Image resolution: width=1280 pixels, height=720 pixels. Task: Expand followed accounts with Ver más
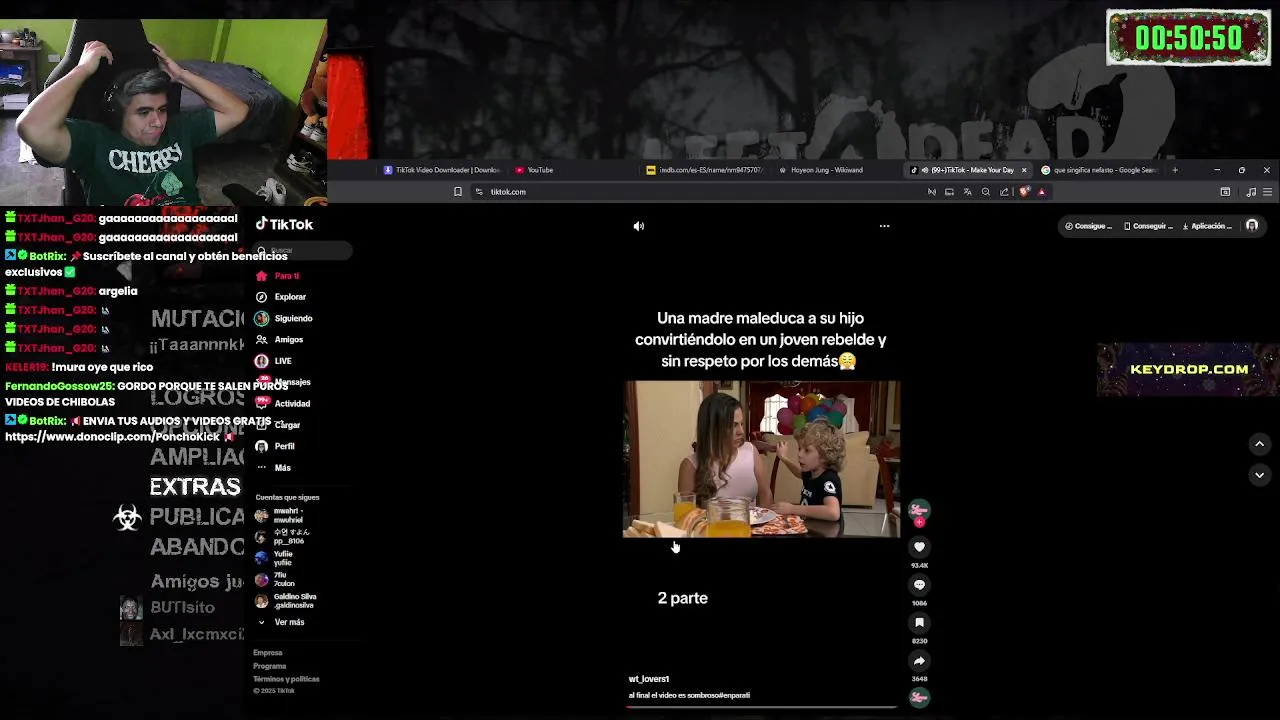[x=282, y=622]
